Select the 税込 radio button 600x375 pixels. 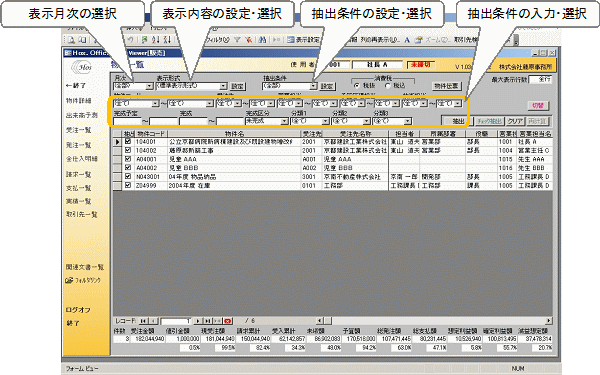[387, 86]
